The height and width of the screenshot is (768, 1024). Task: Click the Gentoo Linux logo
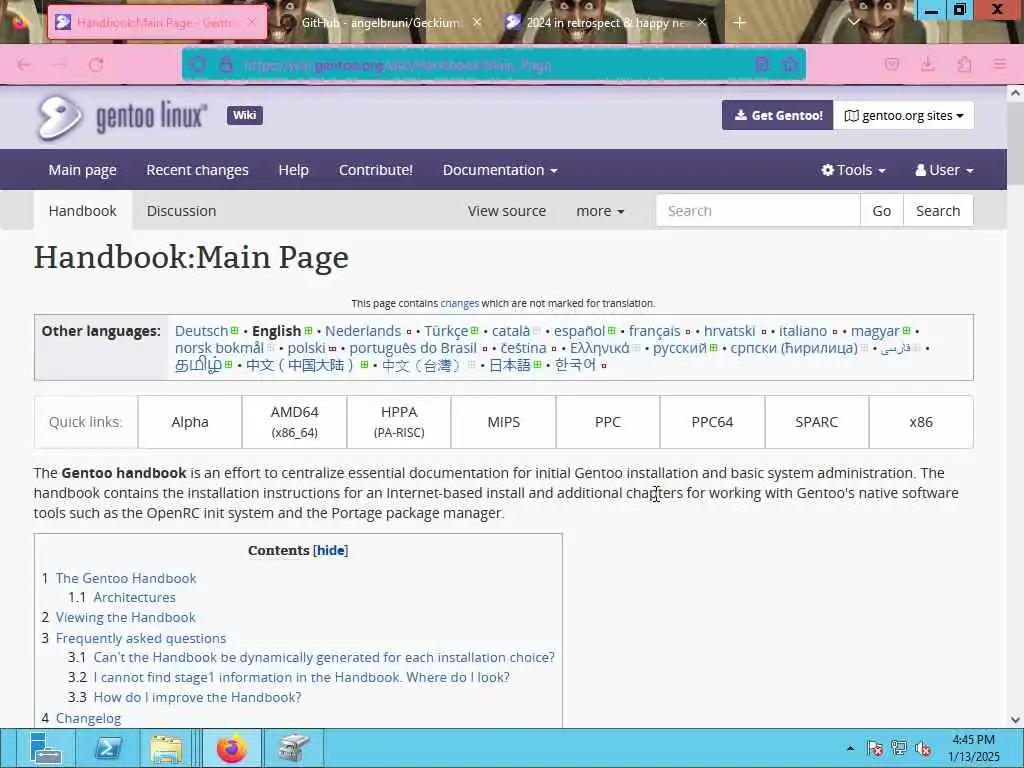122,118
